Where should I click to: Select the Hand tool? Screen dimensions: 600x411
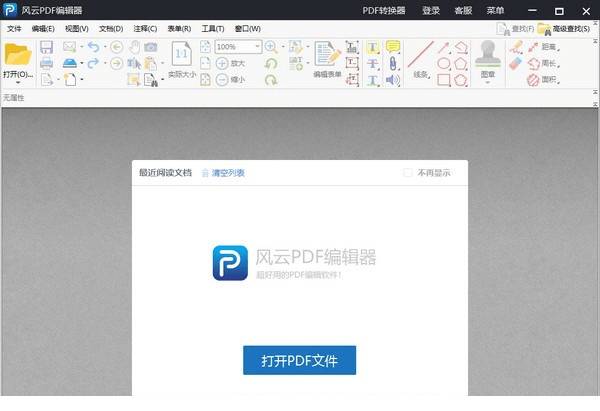tap(134, 47)
